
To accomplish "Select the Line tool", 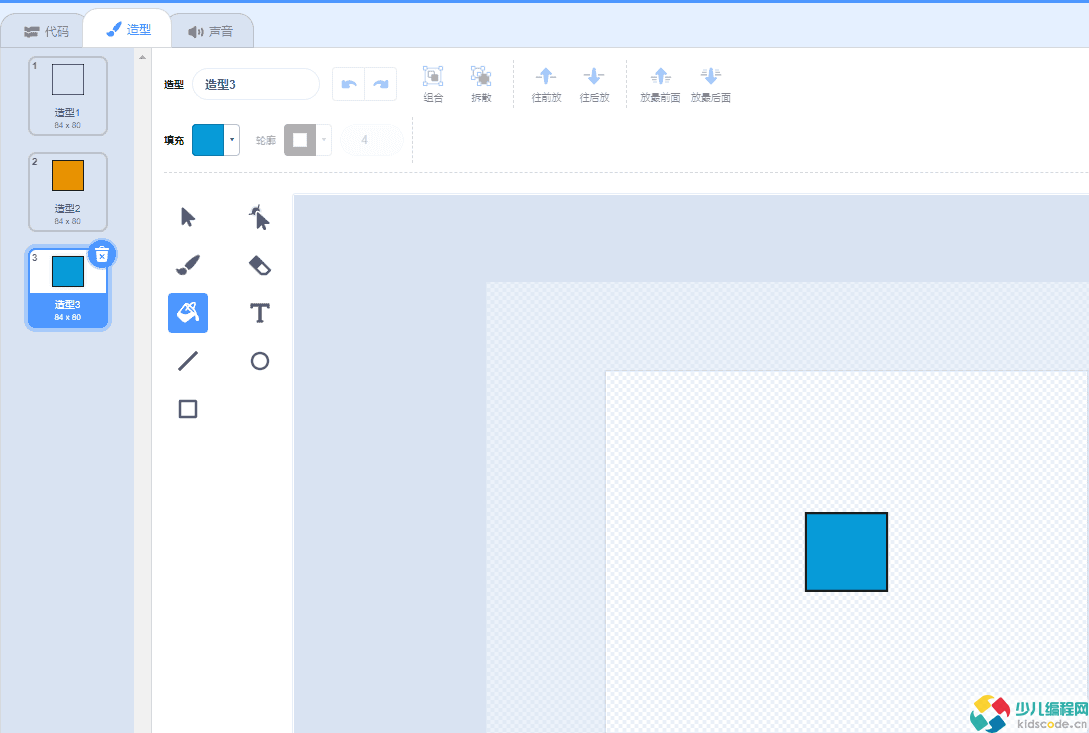I will click(188, 361).
